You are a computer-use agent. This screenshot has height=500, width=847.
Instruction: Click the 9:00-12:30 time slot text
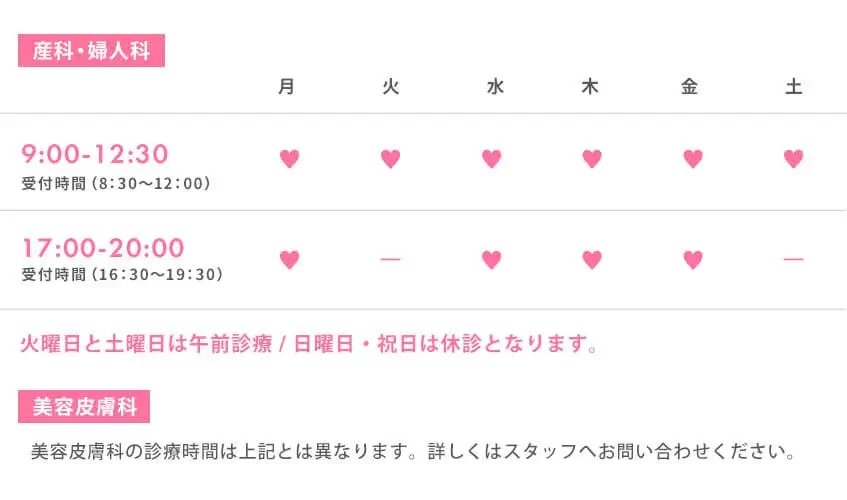click(x=95, y=154)
